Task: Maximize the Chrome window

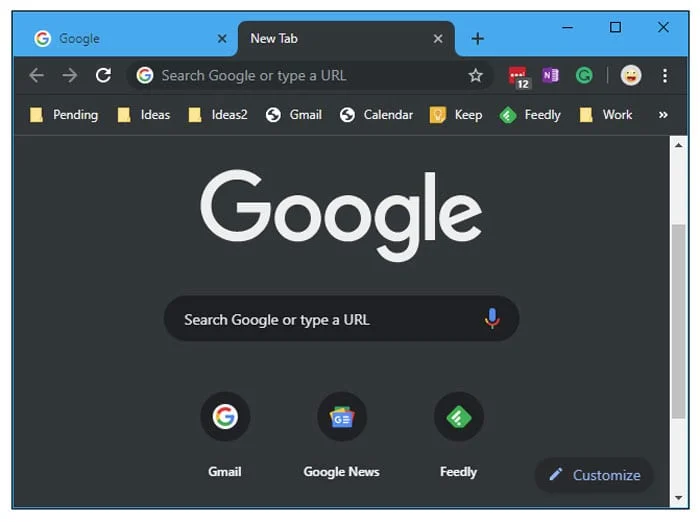Action: (615, 28)
